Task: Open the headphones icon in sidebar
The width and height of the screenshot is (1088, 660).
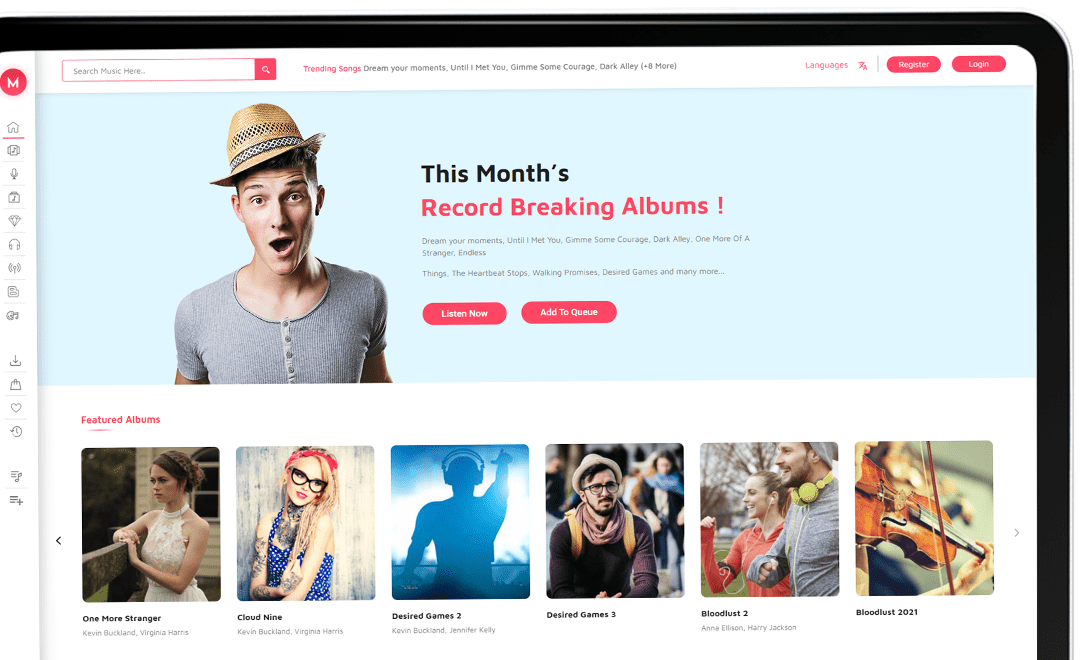Action: [14, 244]
